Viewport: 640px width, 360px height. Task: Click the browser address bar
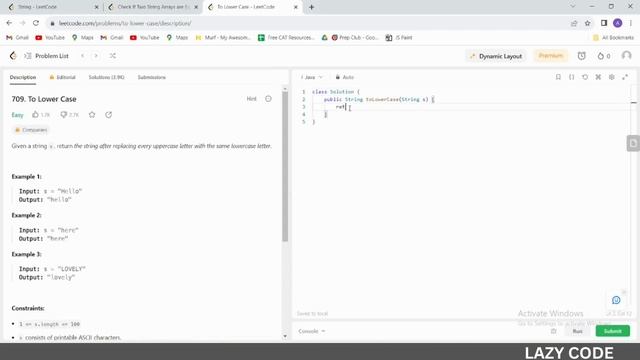pyautogui.click(x=306, y=23)
